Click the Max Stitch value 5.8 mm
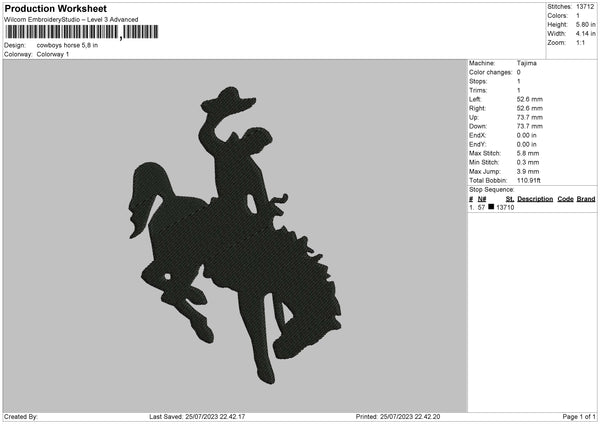 [528, 153]
